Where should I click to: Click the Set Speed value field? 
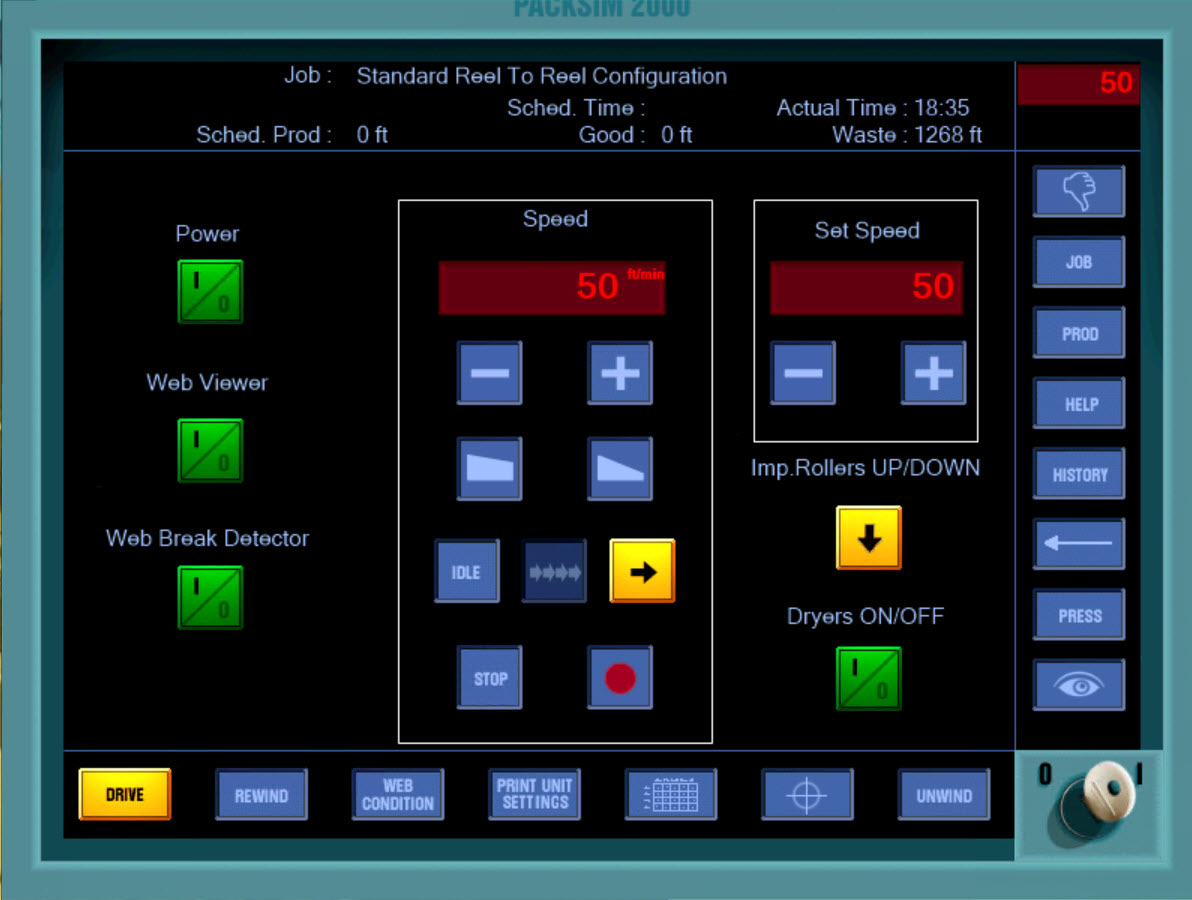coord(866,288)
